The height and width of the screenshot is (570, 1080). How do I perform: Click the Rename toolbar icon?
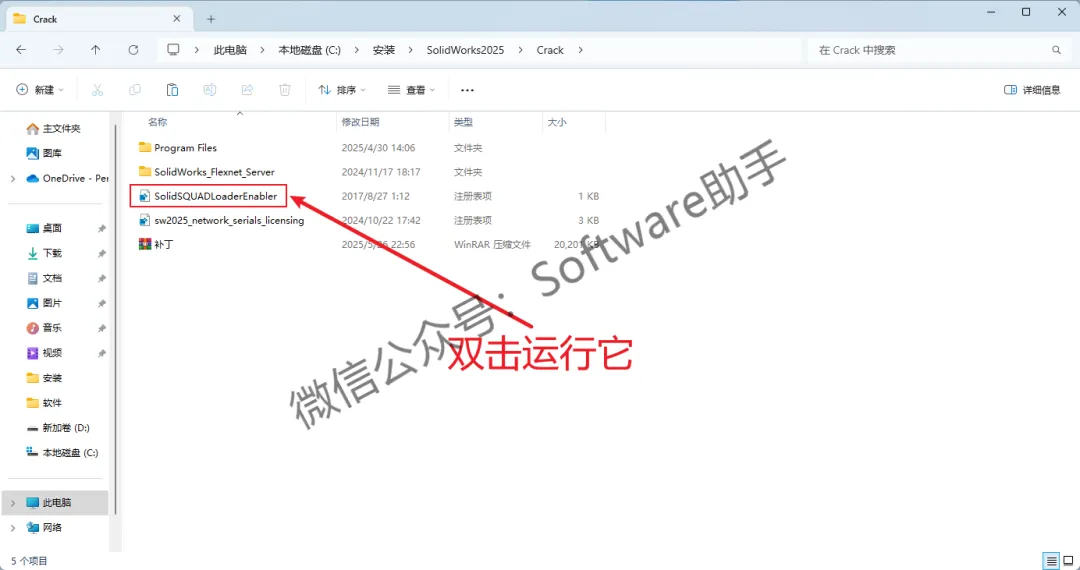210,89
